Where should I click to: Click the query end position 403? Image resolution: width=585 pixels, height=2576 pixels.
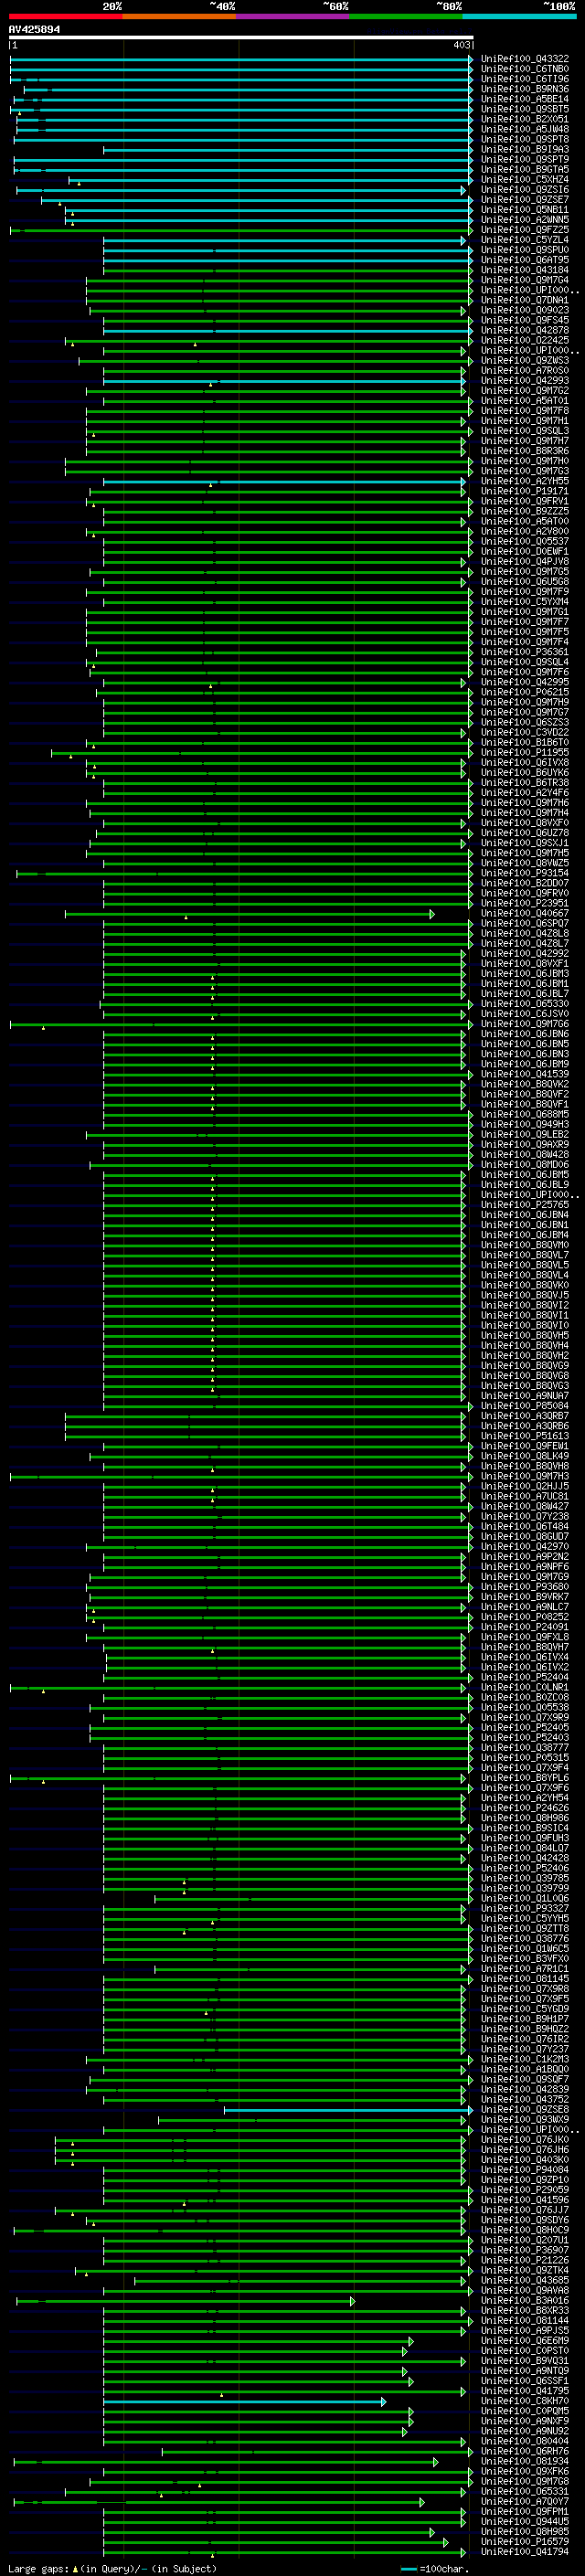click(461, 45)
